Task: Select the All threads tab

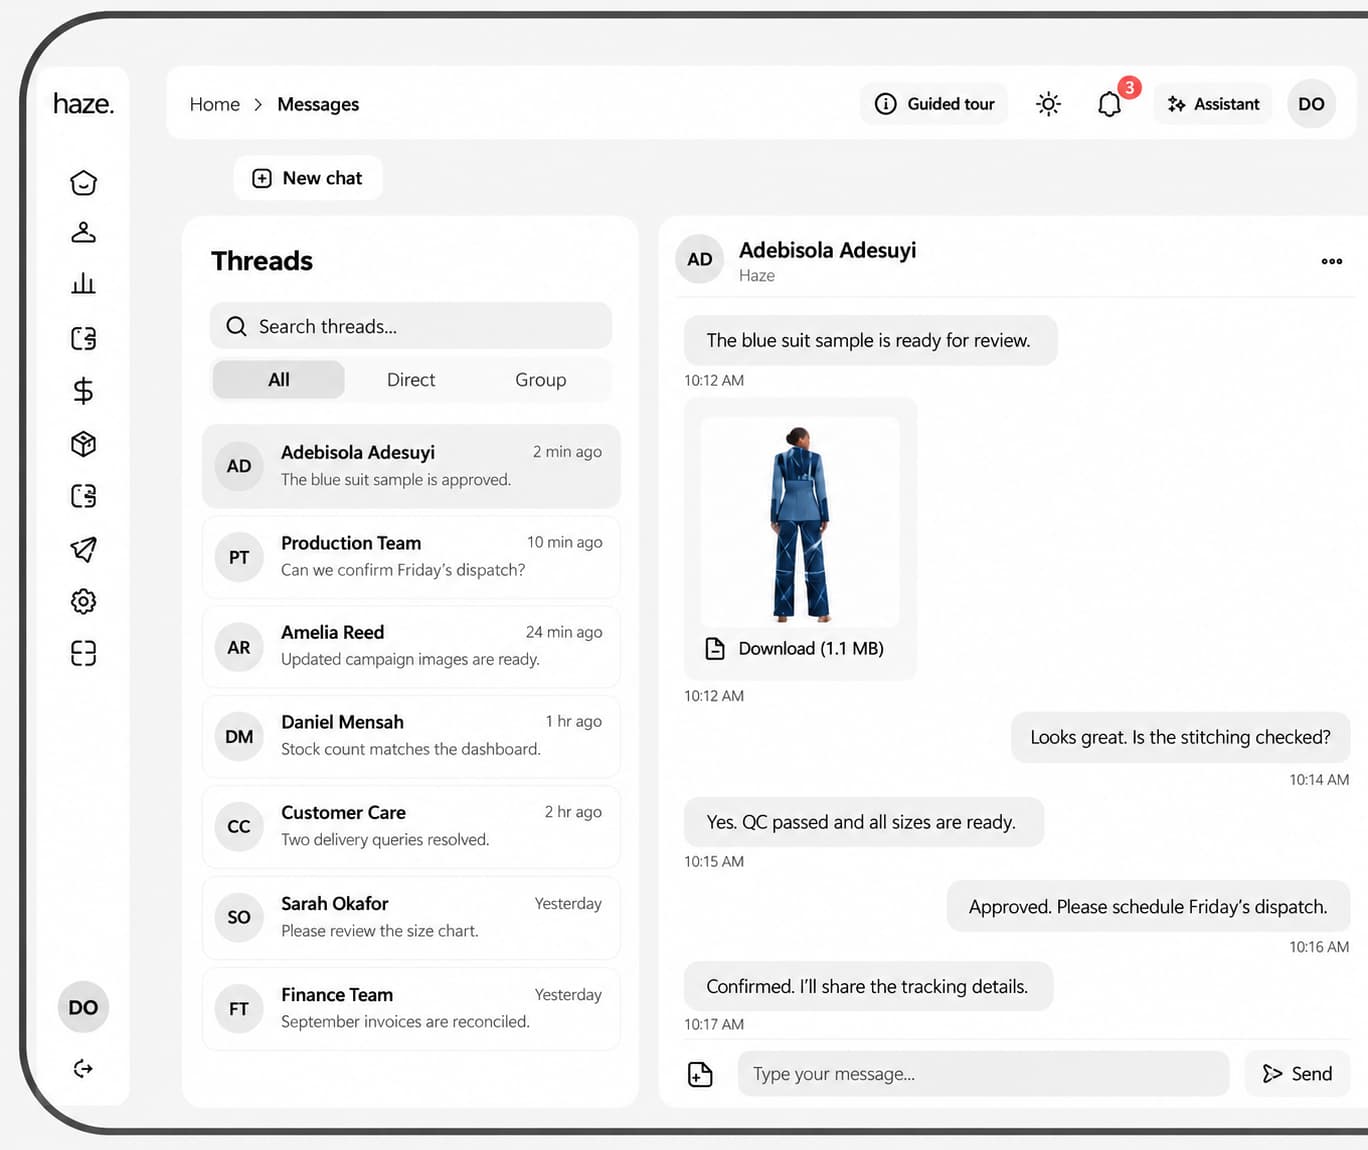Action: pos(279,380)
